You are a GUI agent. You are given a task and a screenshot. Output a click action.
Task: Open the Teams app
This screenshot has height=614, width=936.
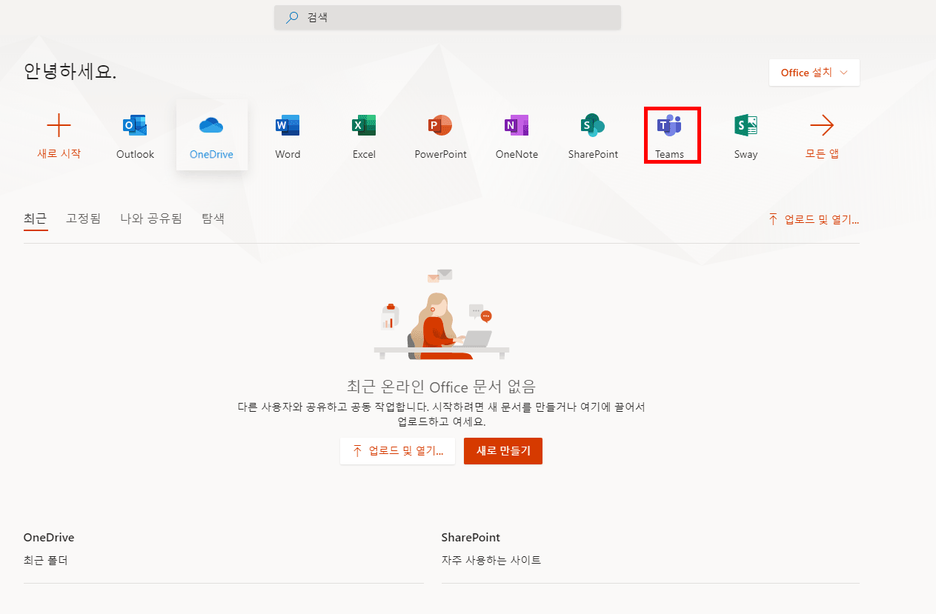670,136
